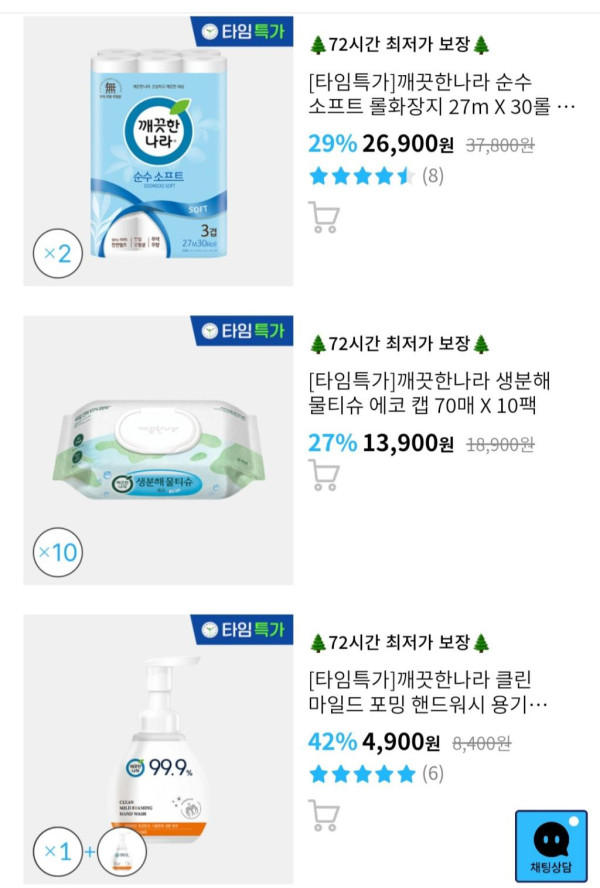The width and height of the screenshot is (600, 888).
Task: Add biodegradable wet wipes to cart
Action: 324,476
